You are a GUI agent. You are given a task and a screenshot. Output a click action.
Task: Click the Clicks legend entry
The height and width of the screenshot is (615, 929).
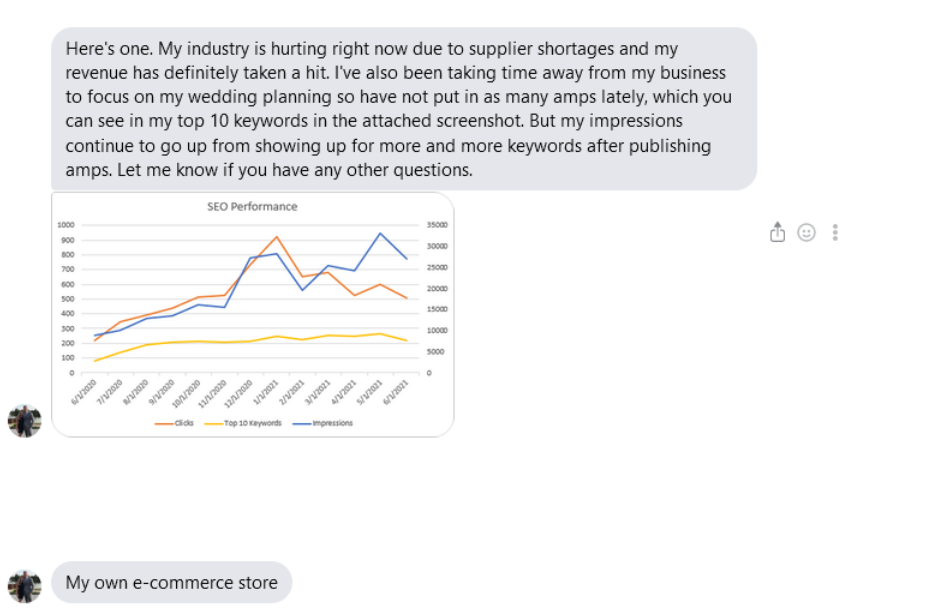pyautogui.click(x=174, y=423)
